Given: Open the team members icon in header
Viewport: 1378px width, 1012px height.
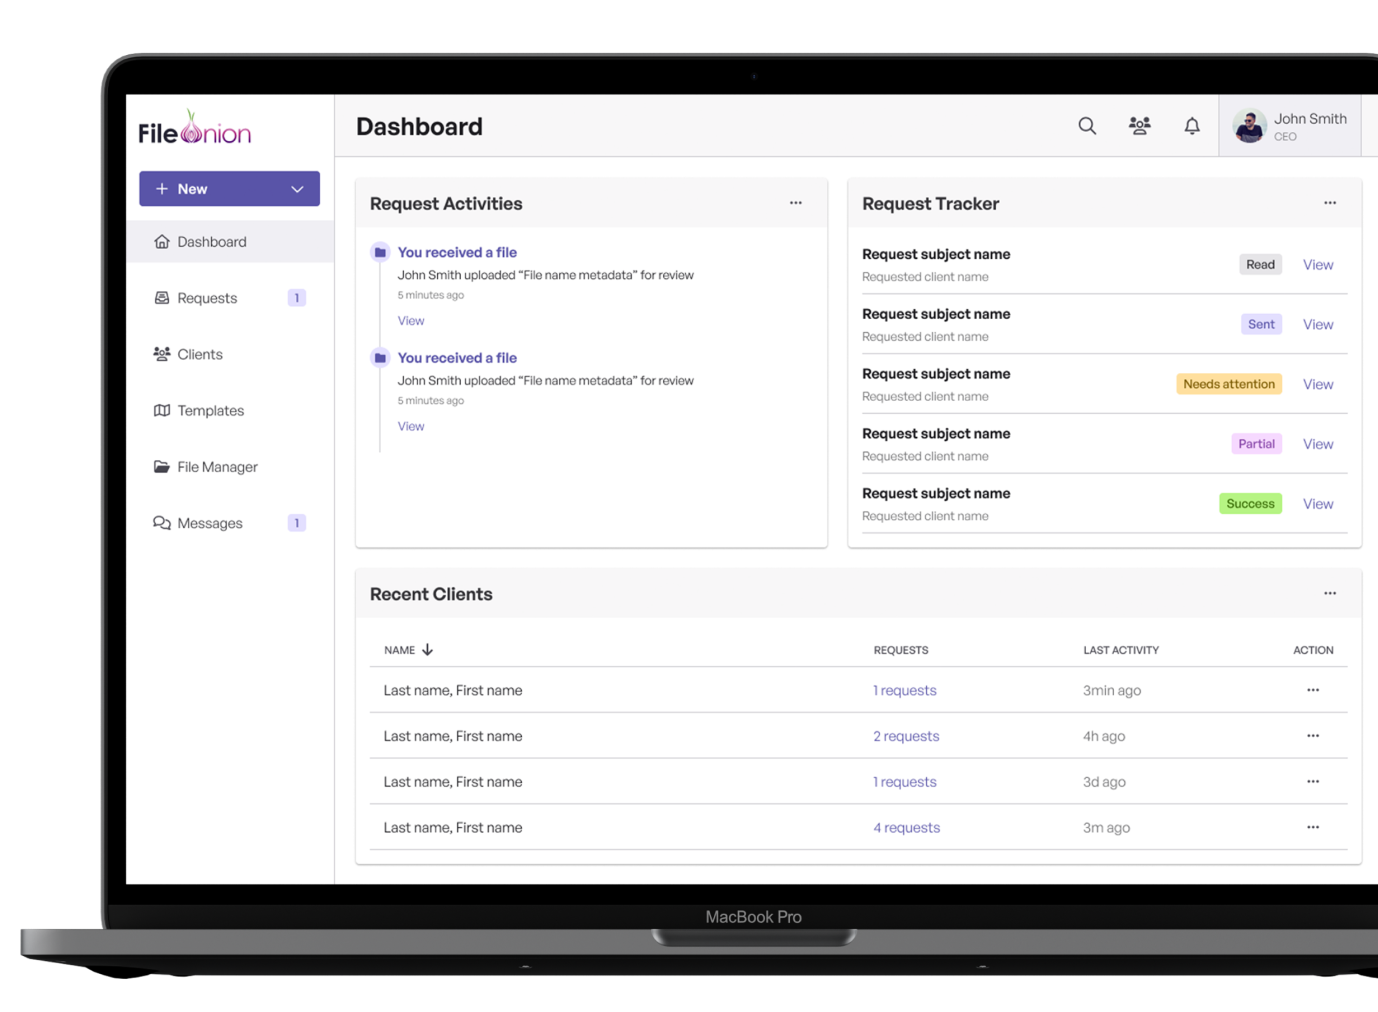Looking at the screenshot, I should tap(1139, 126).
